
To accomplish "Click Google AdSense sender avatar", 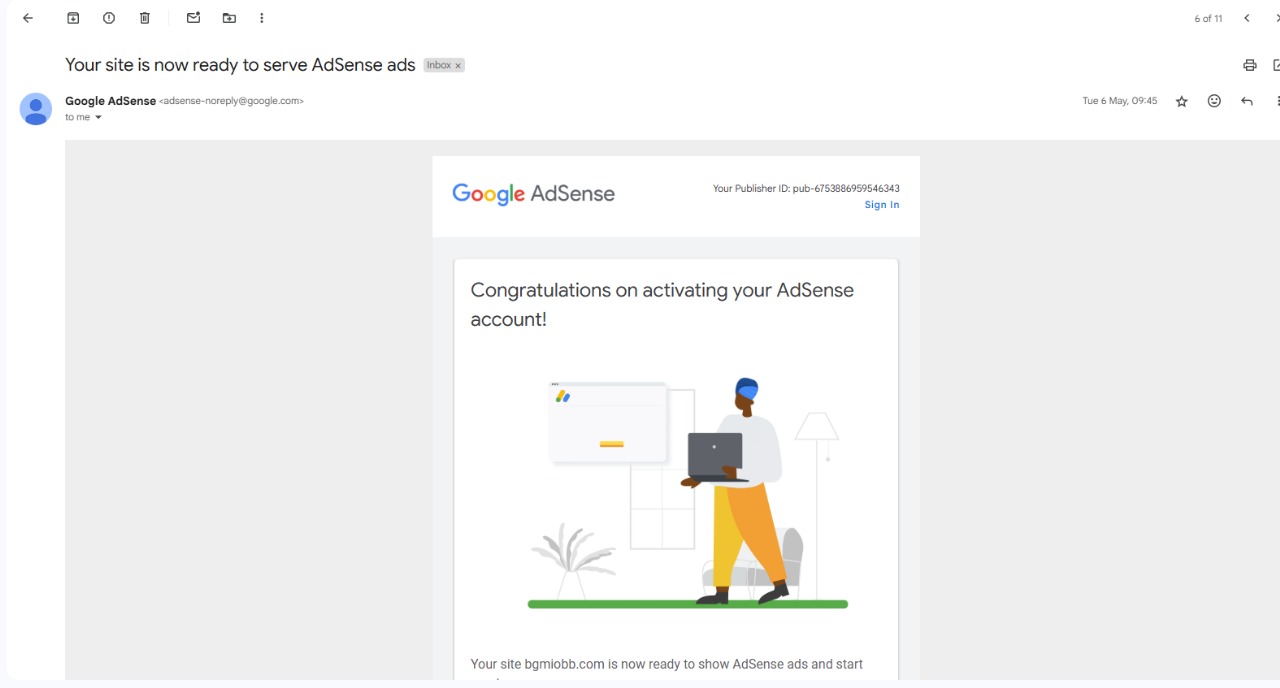I will click(x=36, y=108).
